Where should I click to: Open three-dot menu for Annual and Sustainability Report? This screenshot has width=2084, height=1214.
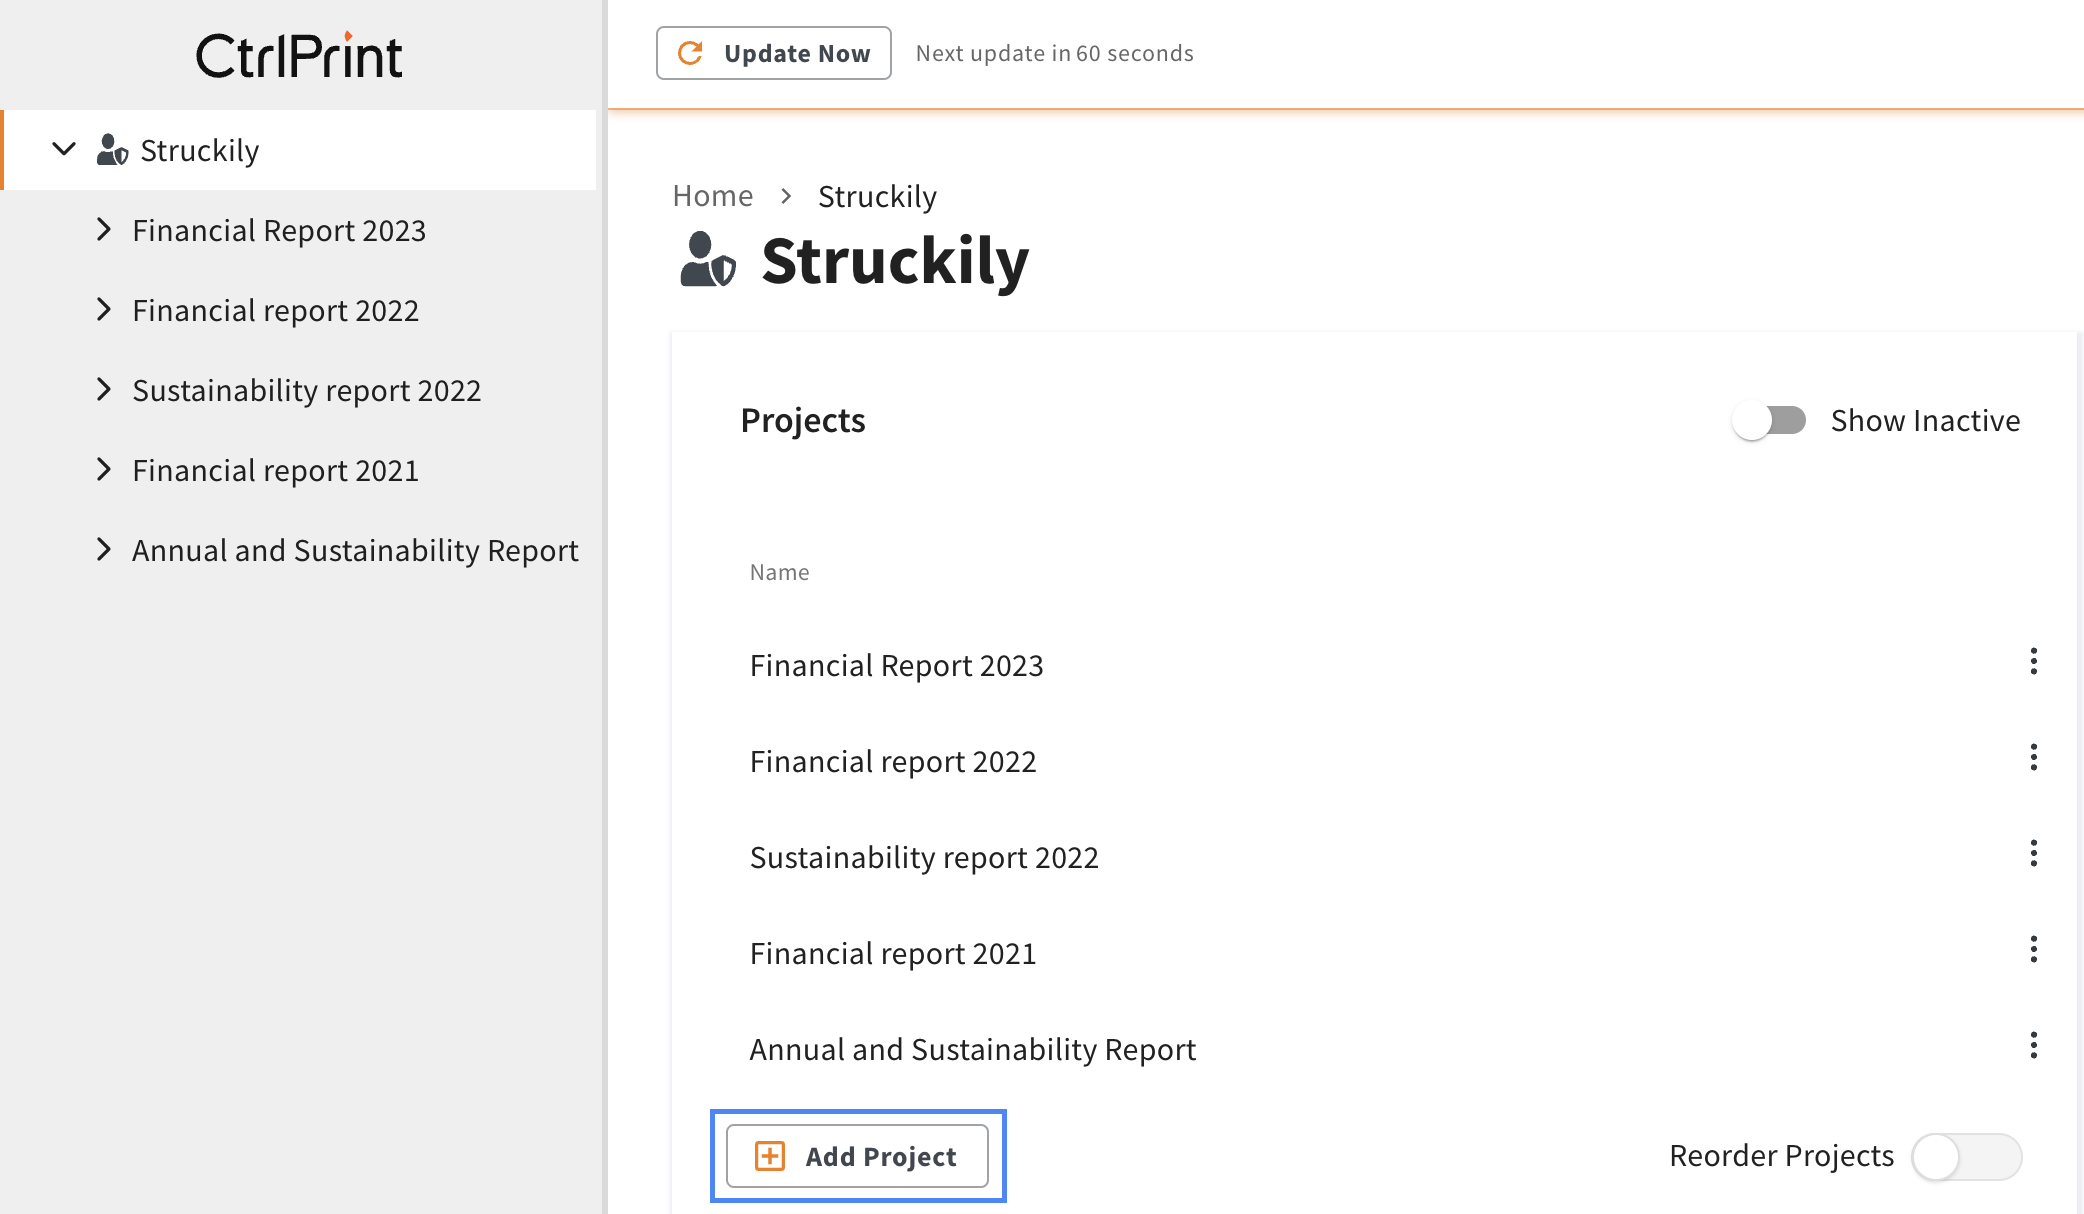coord(2033,1045)
